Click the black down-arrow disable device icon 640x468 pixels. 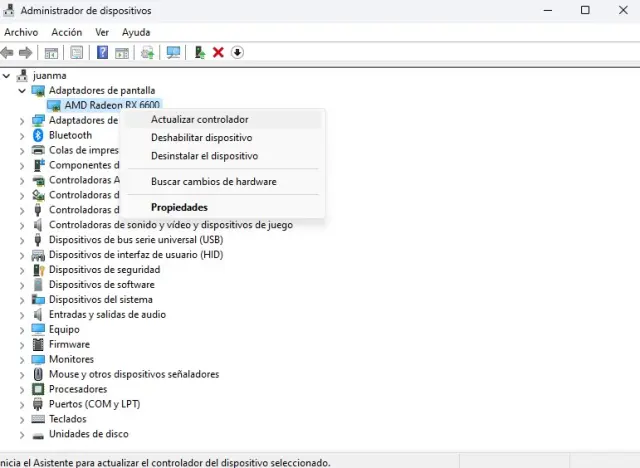point(237,52)
